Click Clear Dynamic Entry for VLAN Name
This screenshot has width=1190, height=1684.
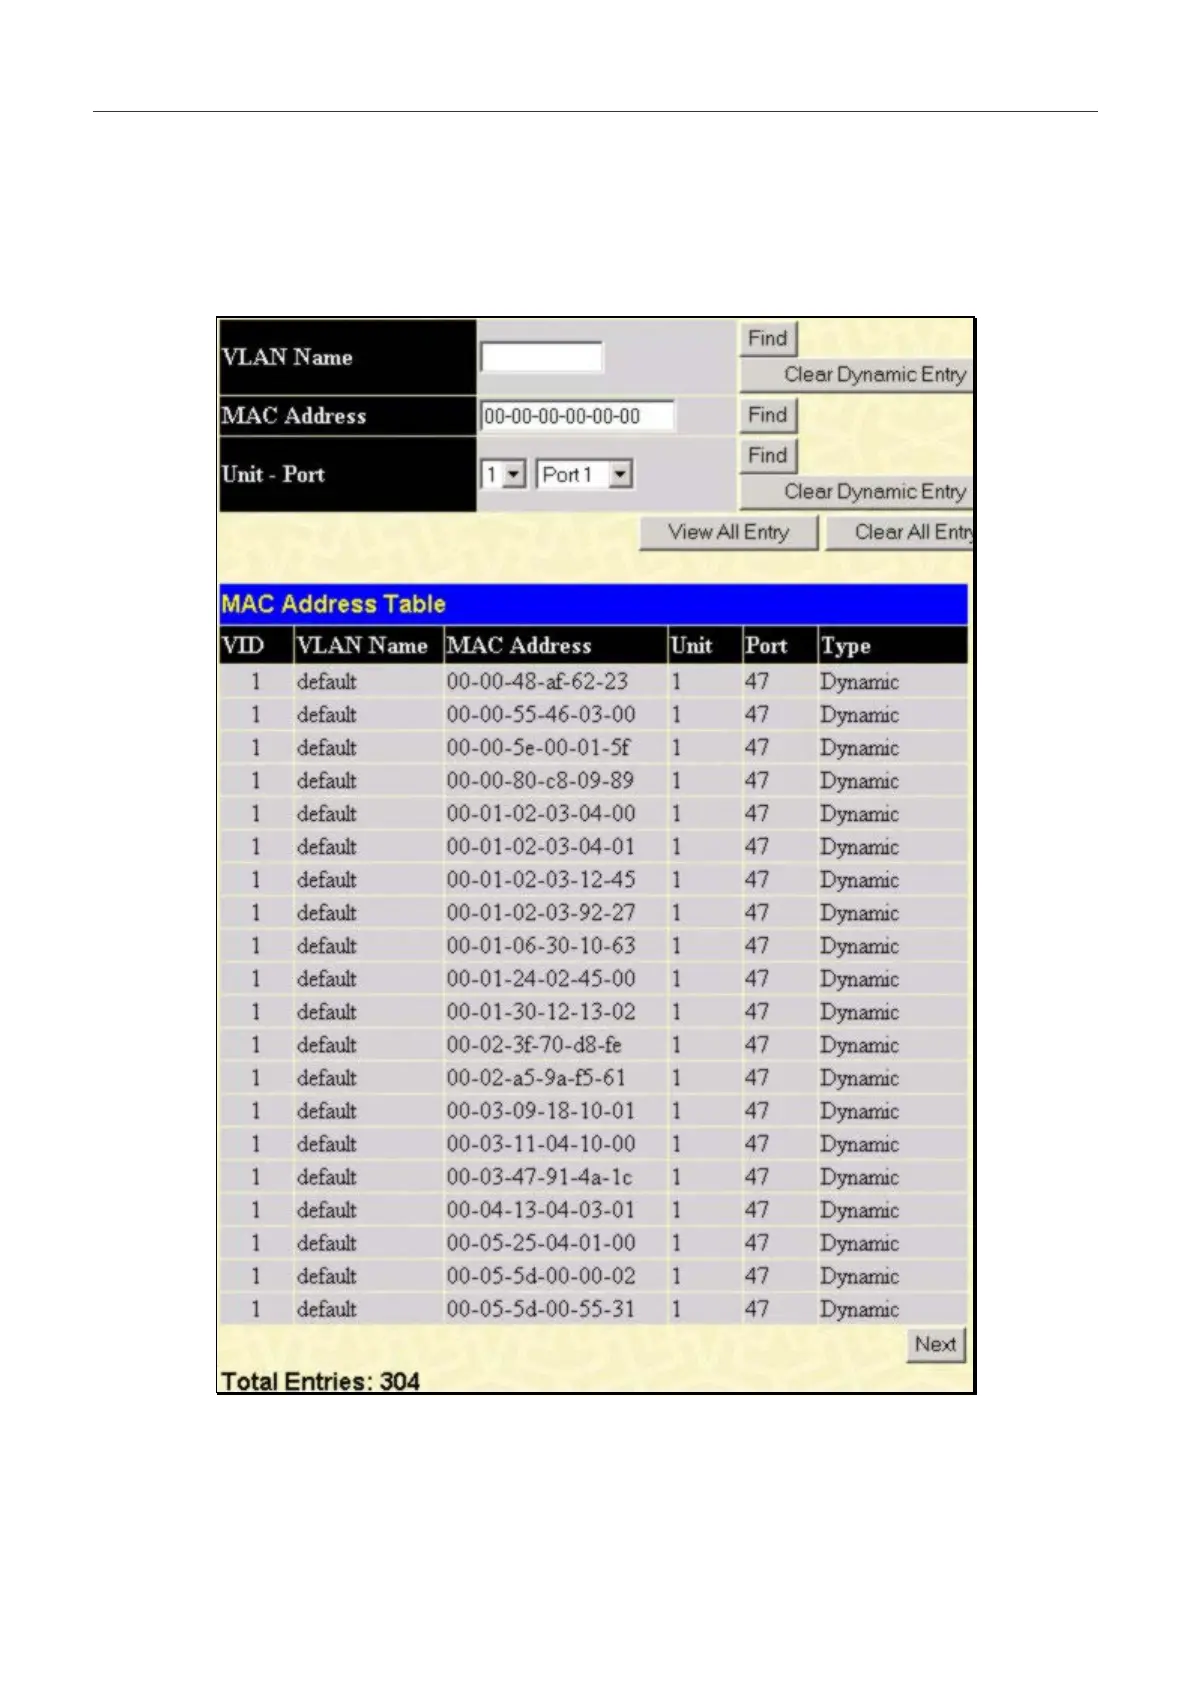pyautogui.click(x=856, y=375)
